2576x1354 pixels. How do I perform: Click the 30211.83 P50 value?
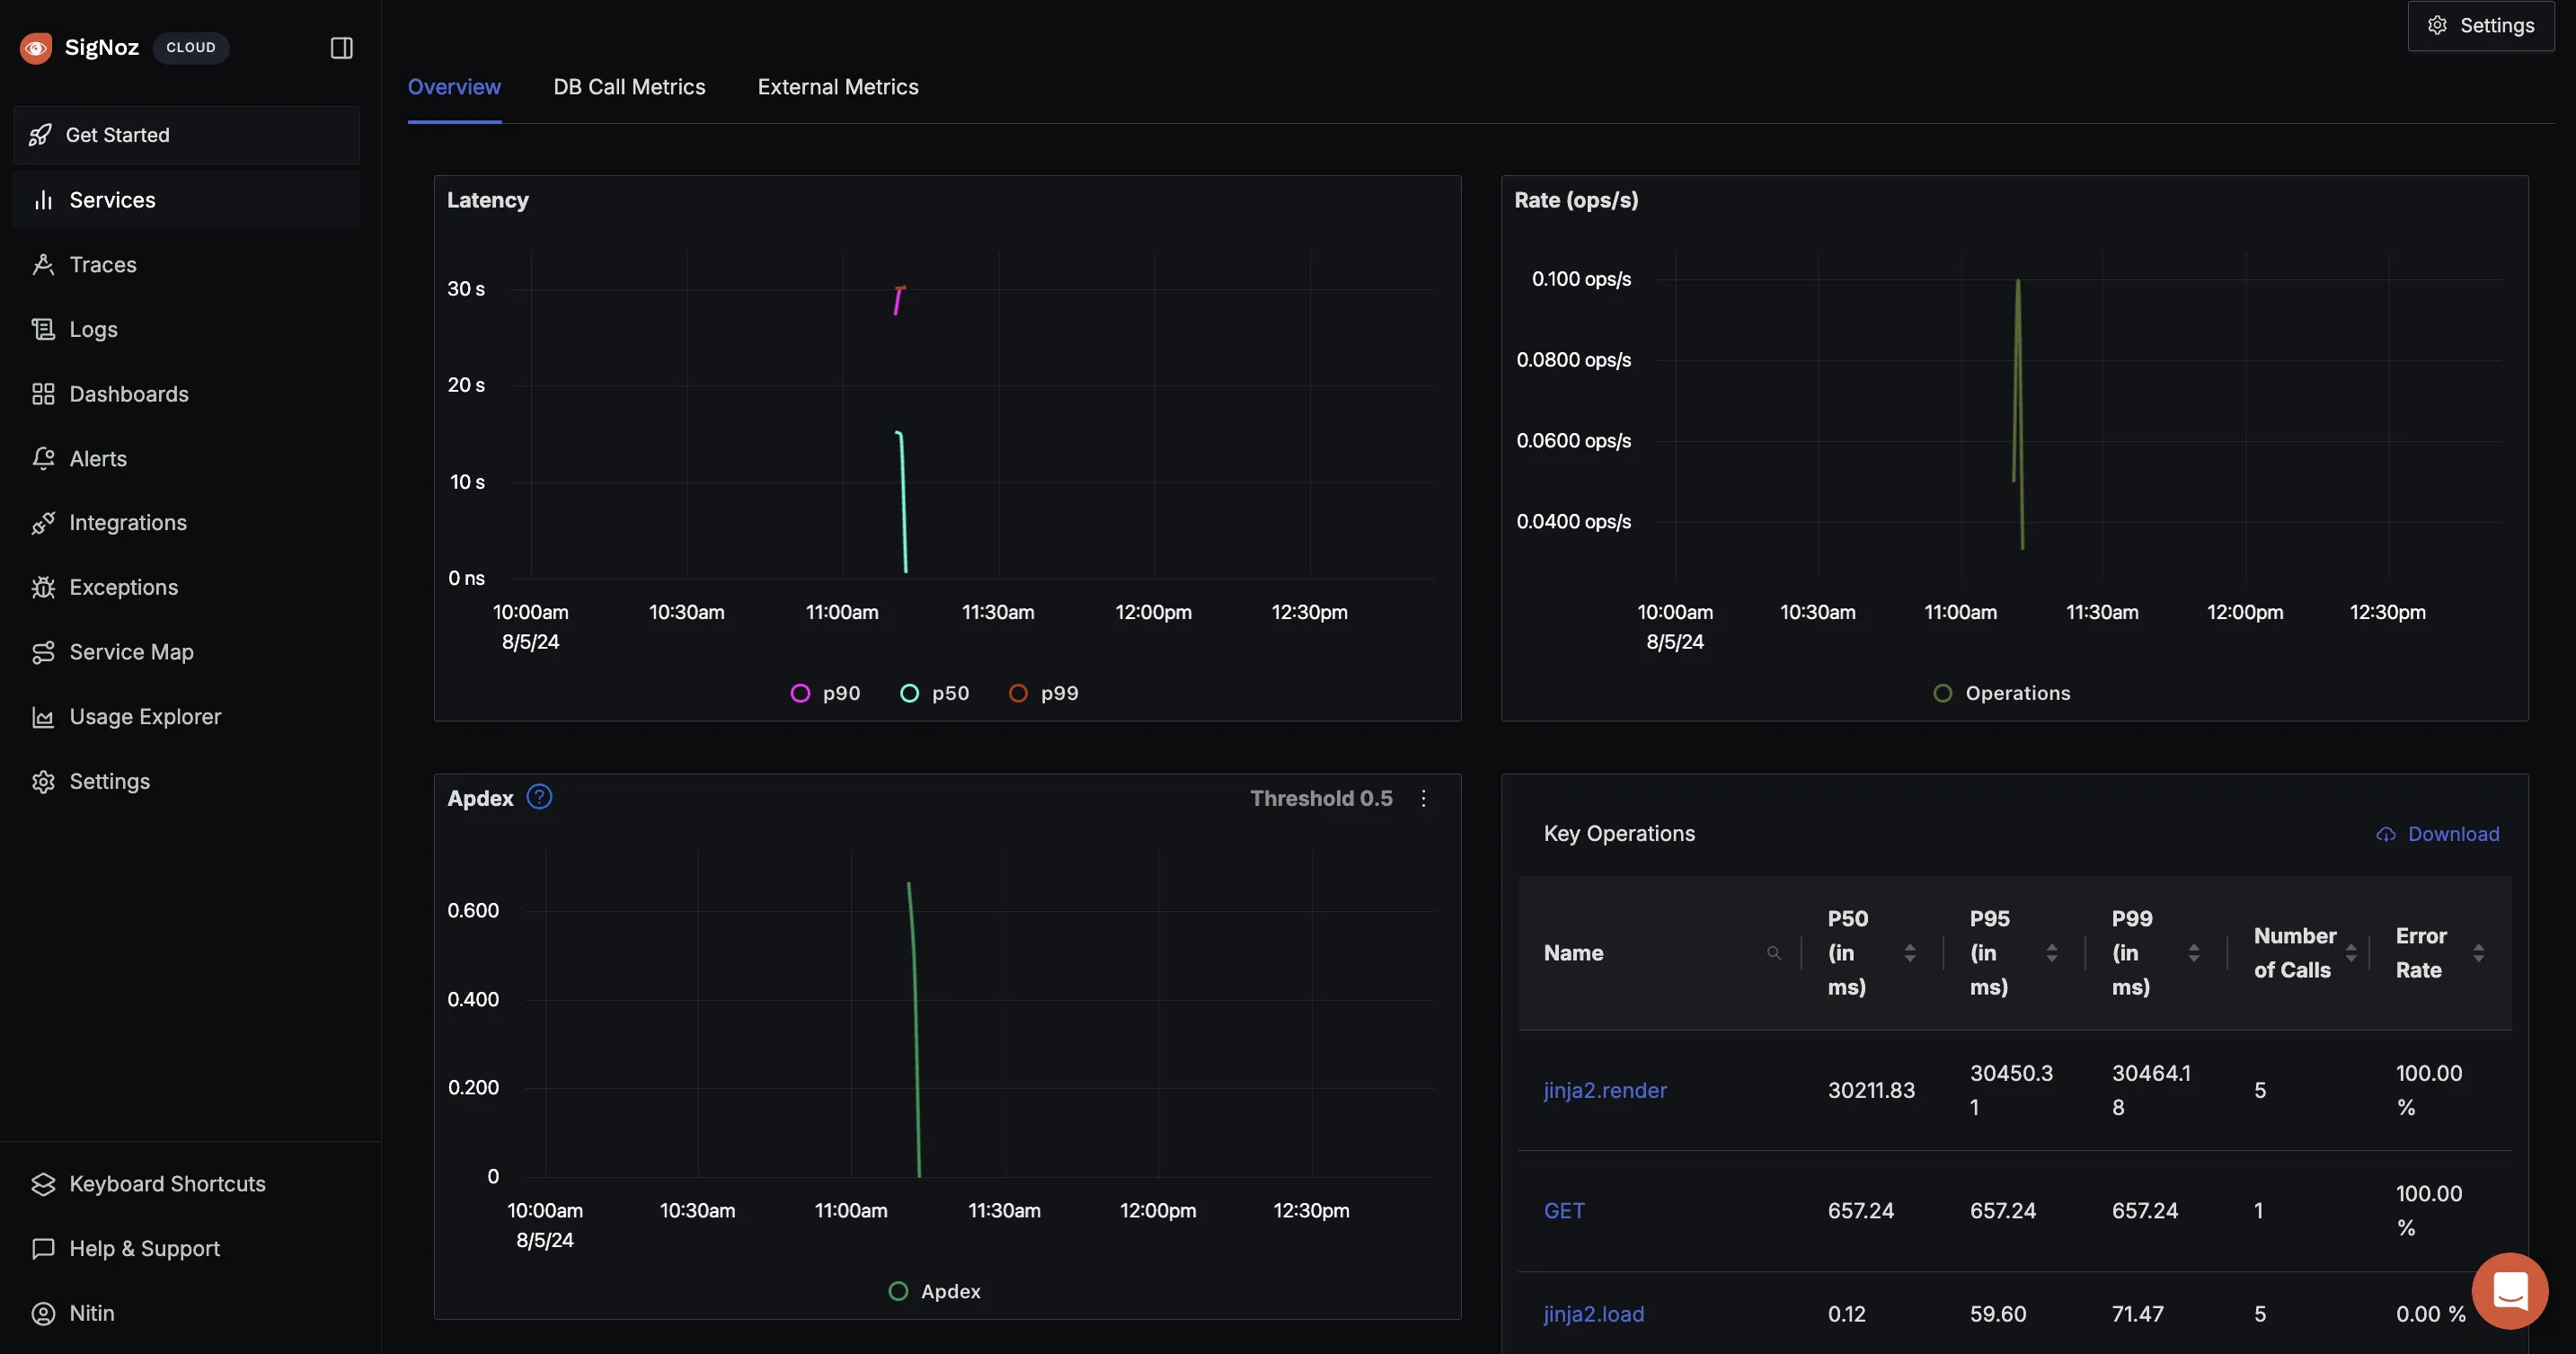click(1871, 1090)
